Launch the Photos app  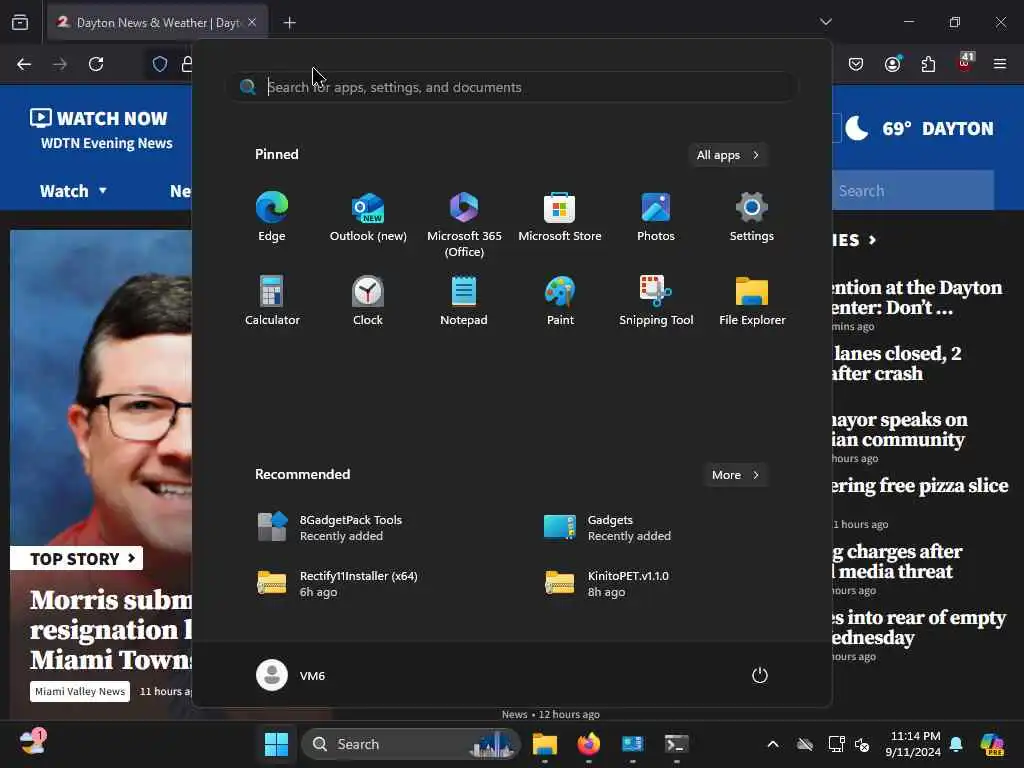point(656,217)
